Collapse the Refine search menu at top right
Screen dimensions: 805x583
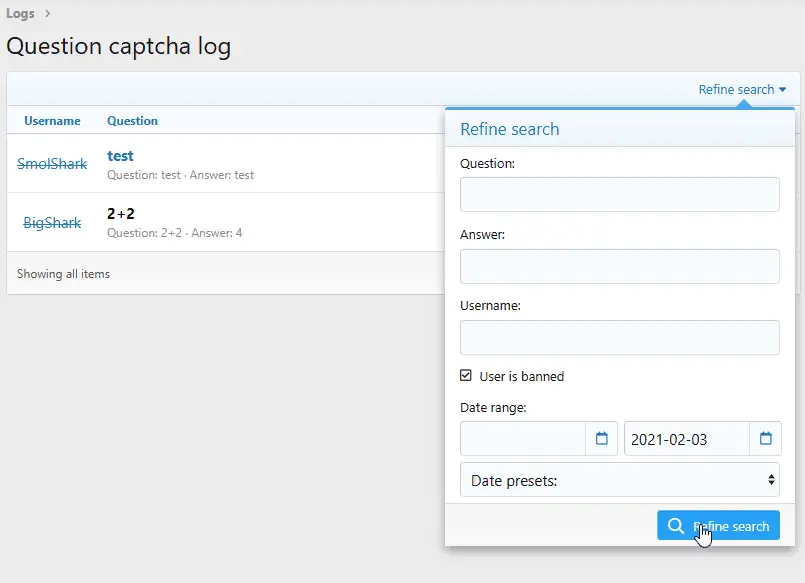(x=742, y=89)
